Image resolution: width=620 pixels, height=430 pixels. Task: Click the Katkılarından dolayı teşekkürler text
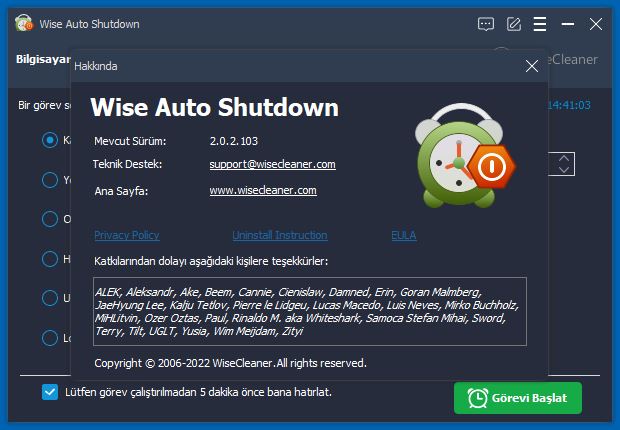pyautogui.click(x=211, y=261)
